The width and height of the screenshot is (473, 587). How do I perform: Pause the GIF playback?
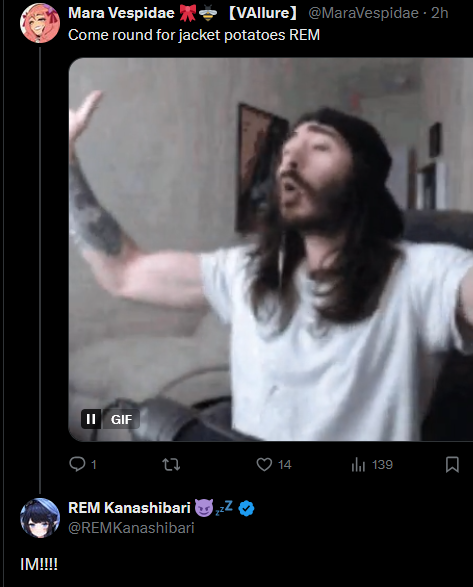tap(91, 419)
